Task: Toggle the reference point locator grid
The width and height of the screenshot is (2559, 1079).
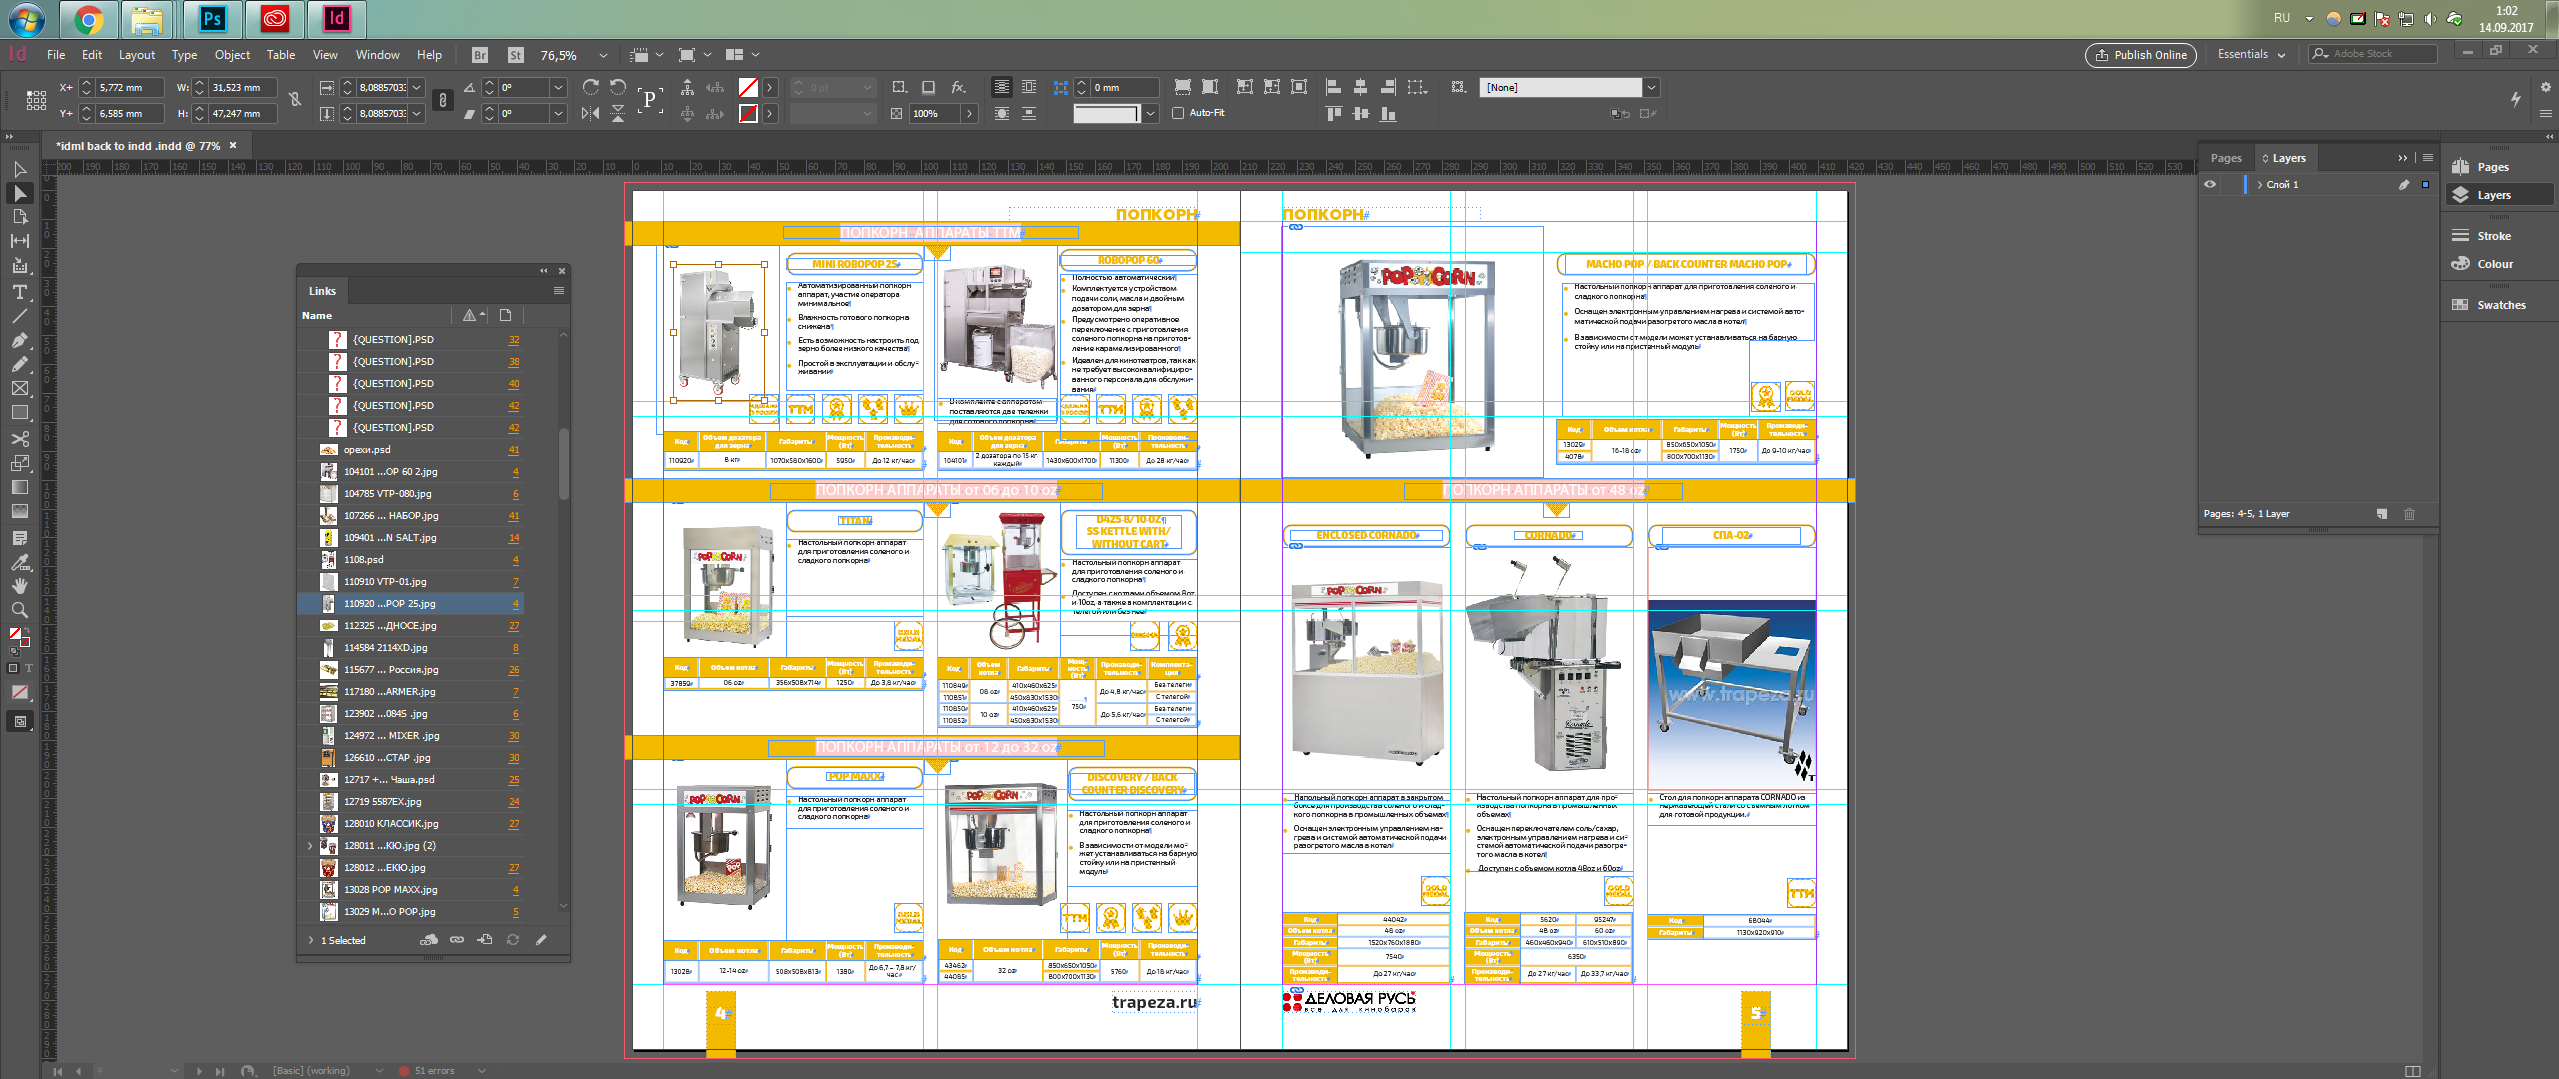Action: (x=36, y=99)
